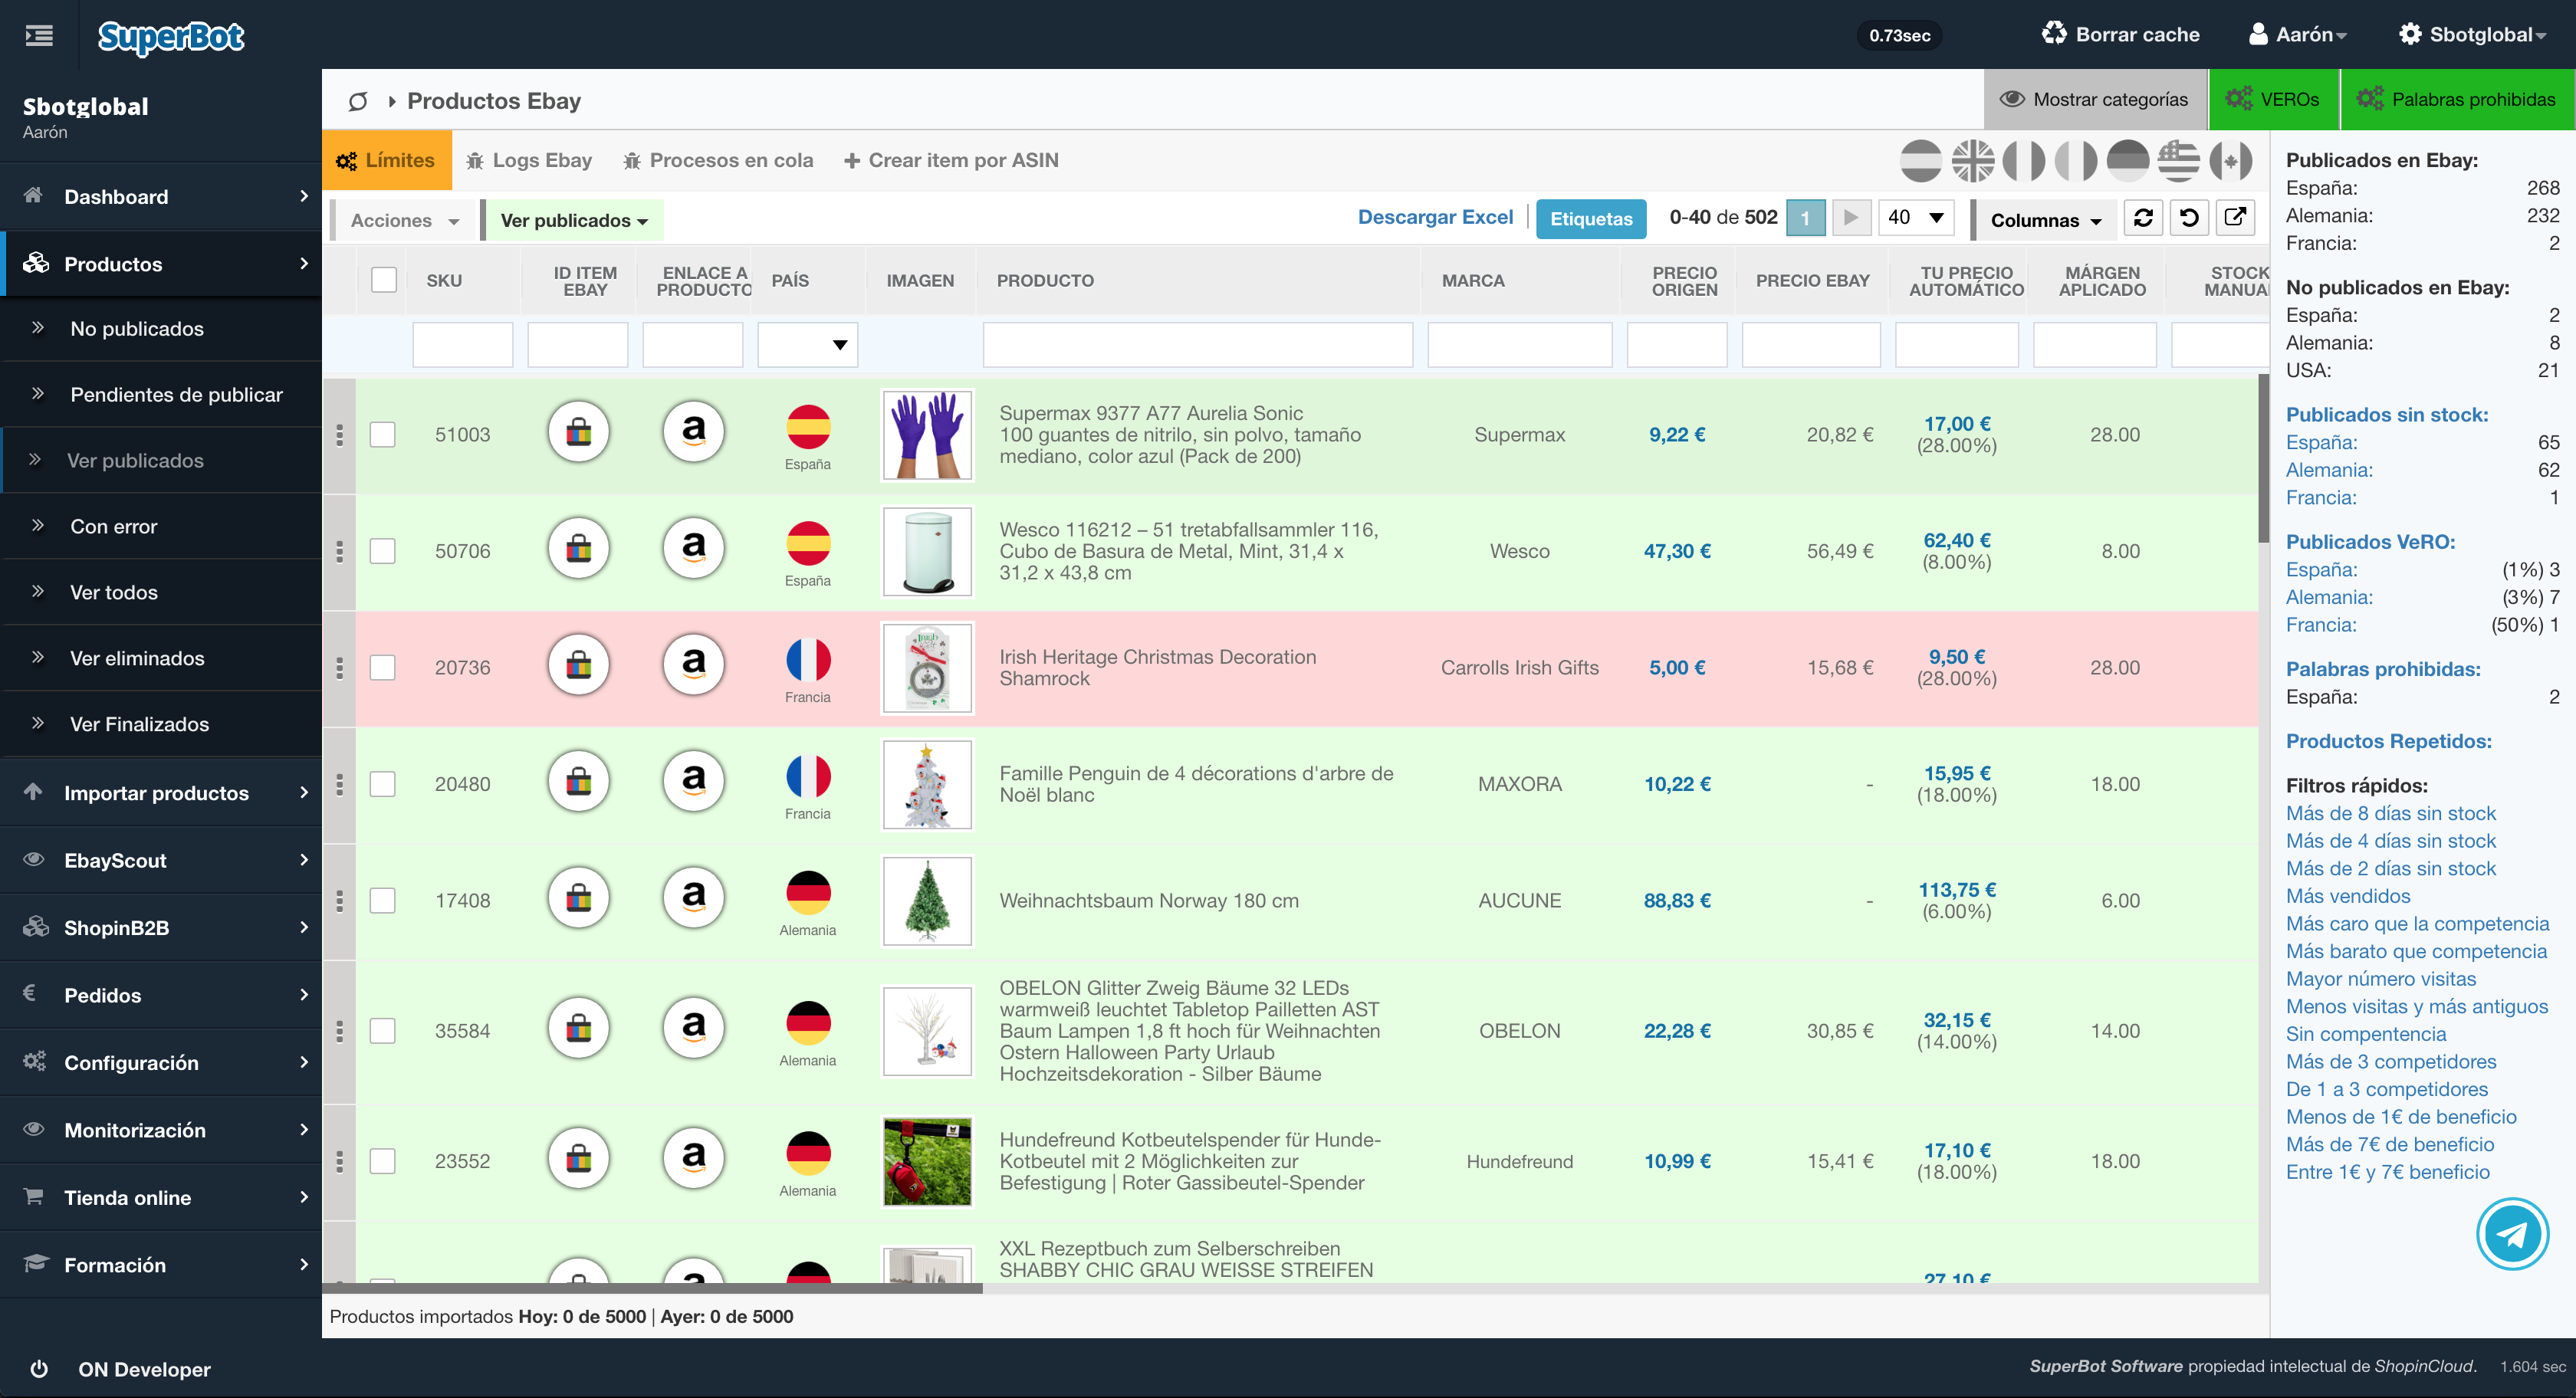2576x1398 pixels.
Task: Open eBay item for SKU 20480
Action: coord(579,781)
